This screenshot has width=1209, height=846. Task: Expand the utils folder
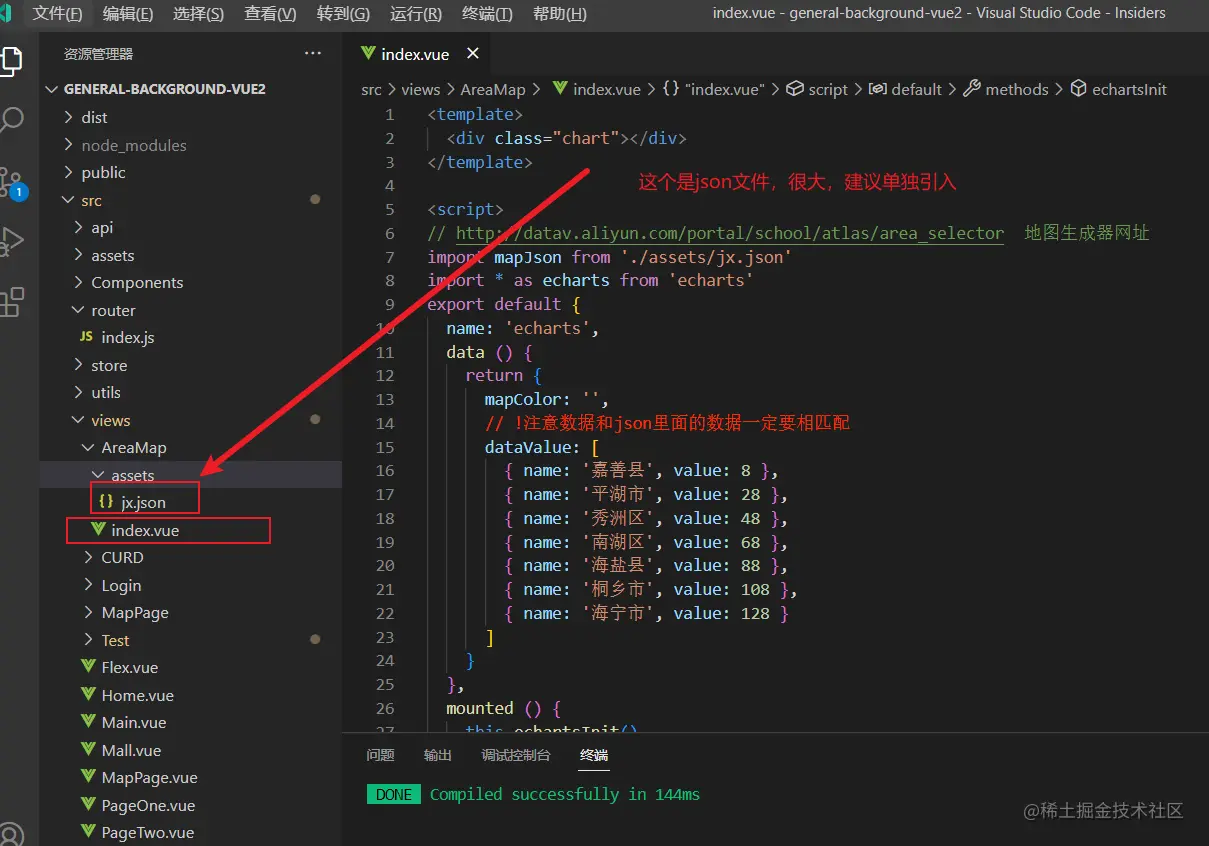(x=79, y=392)
